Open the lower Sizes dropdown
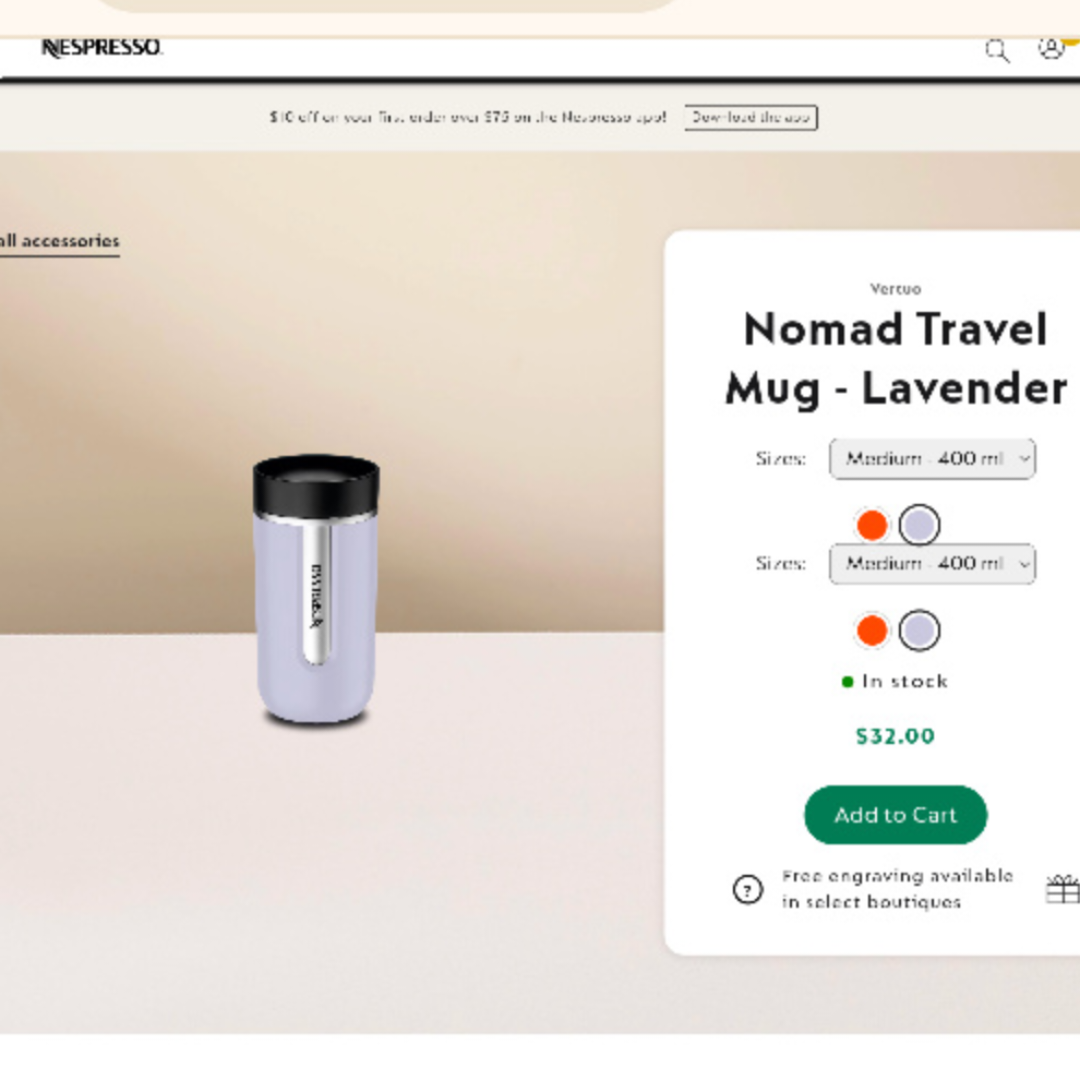Image resolution: width=1080 pixels, height=1080 pixels. 932,563
